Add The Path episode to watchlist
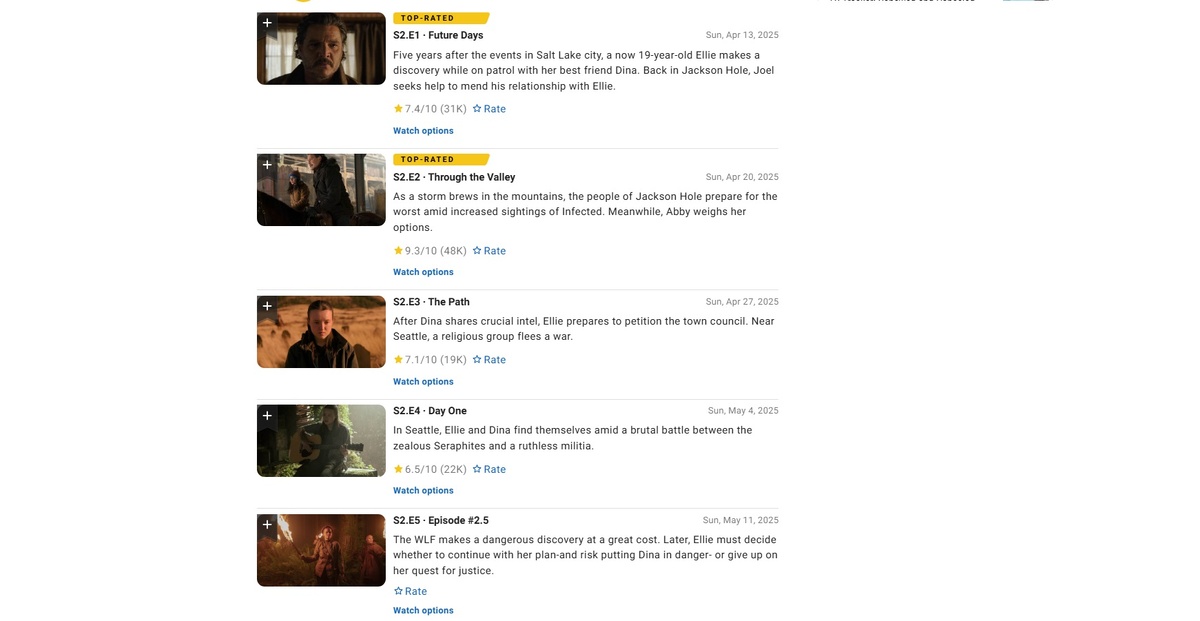Screen dimensions: 1200x621 click(x=267, y=307)
